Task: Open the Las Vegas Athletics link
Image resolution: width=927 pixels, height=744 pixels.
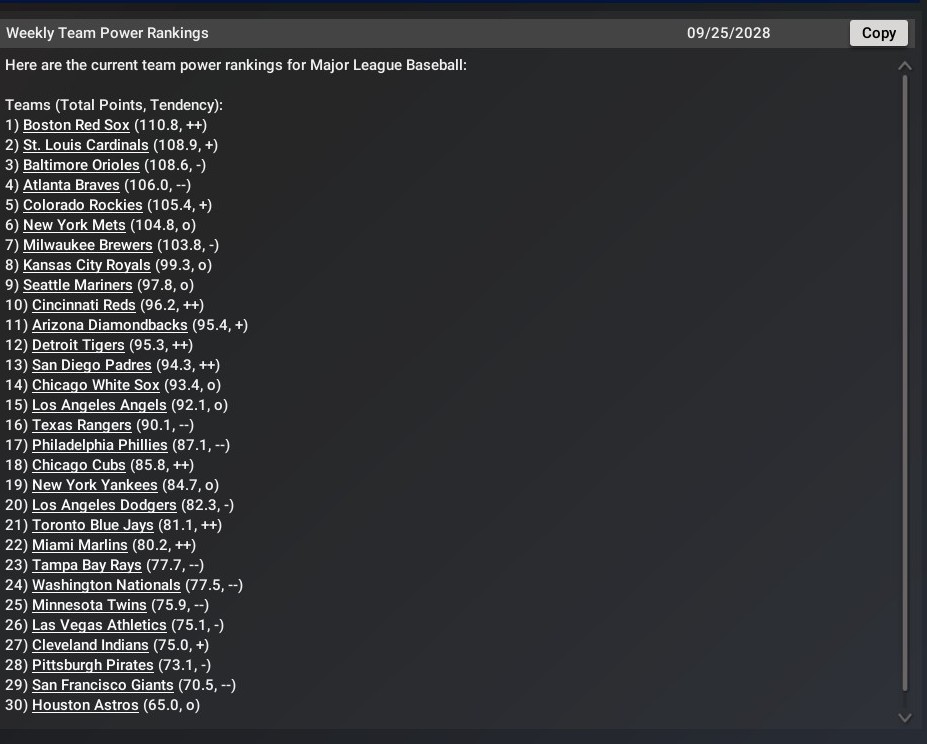Action: click(99, 626)
